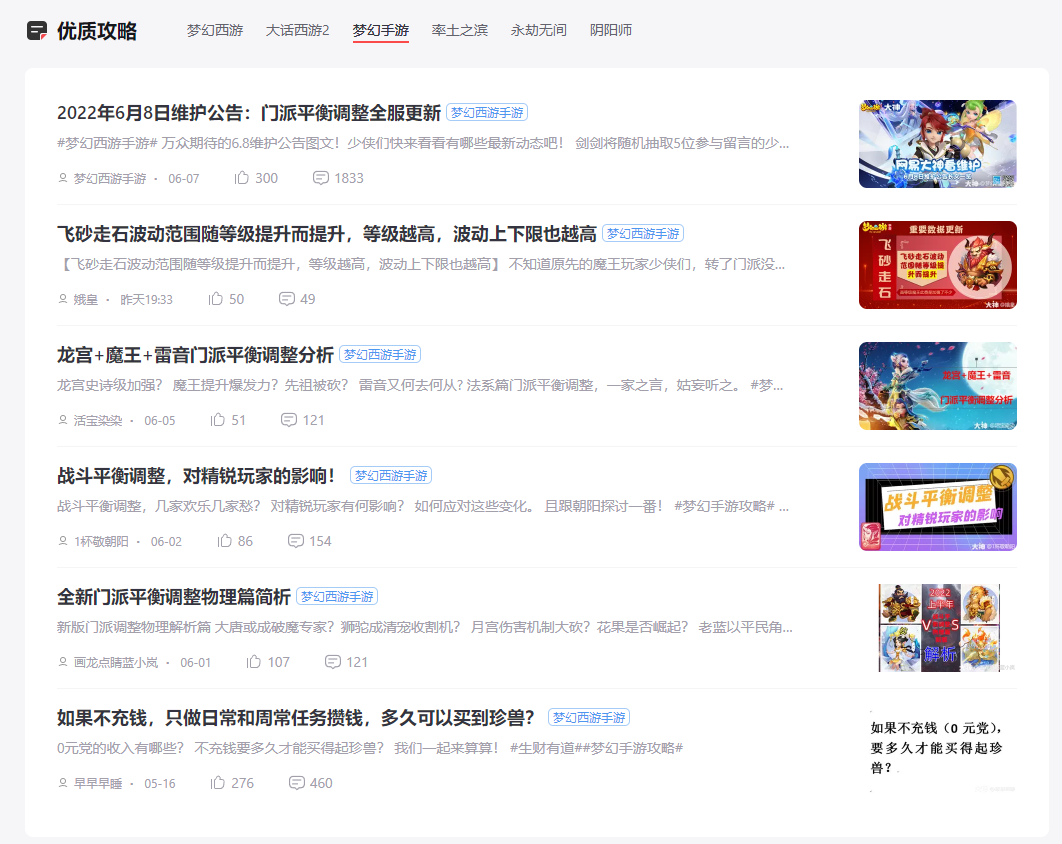The image size is (1062, 844).
Task: Like the 战斗平衡调整 post
Action: [x=224, y=541]
